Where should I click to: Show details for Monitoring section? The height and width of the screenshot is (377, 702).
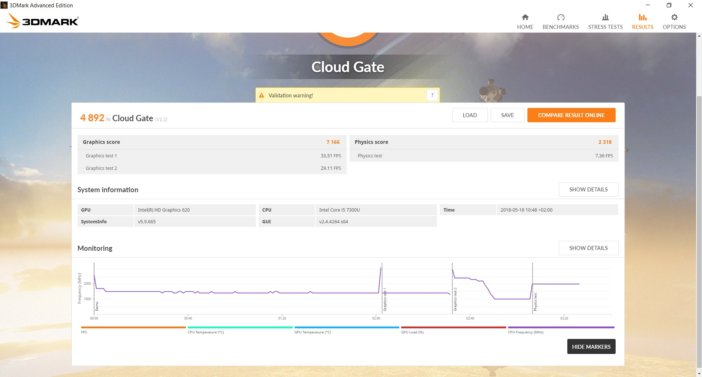point(588,248)
